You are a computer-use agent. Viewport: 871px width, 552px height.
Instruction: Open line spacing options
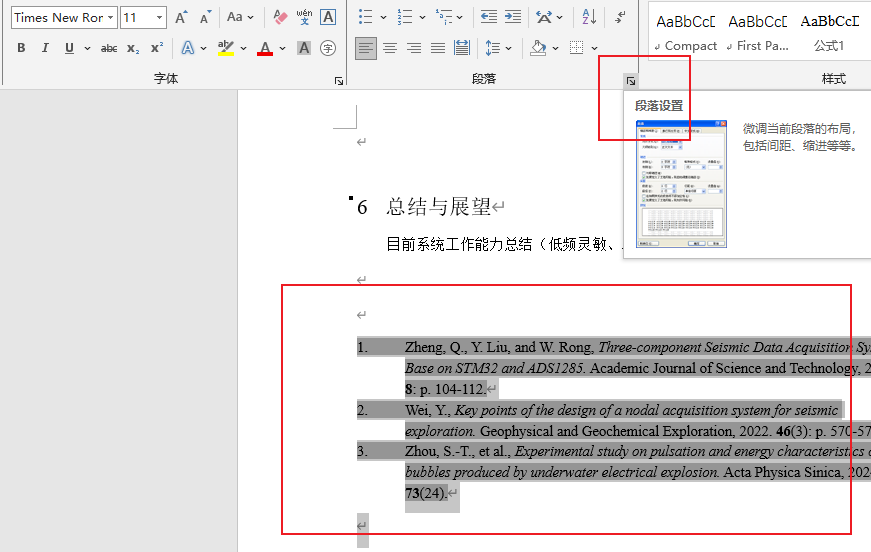click(x=493, y=48)
